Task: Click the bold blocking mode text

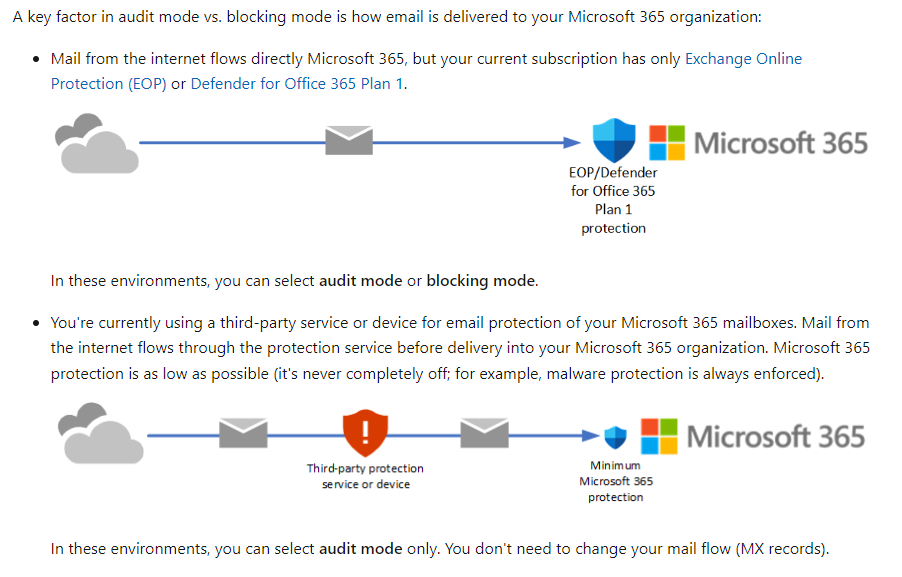Action: [481, 280]
